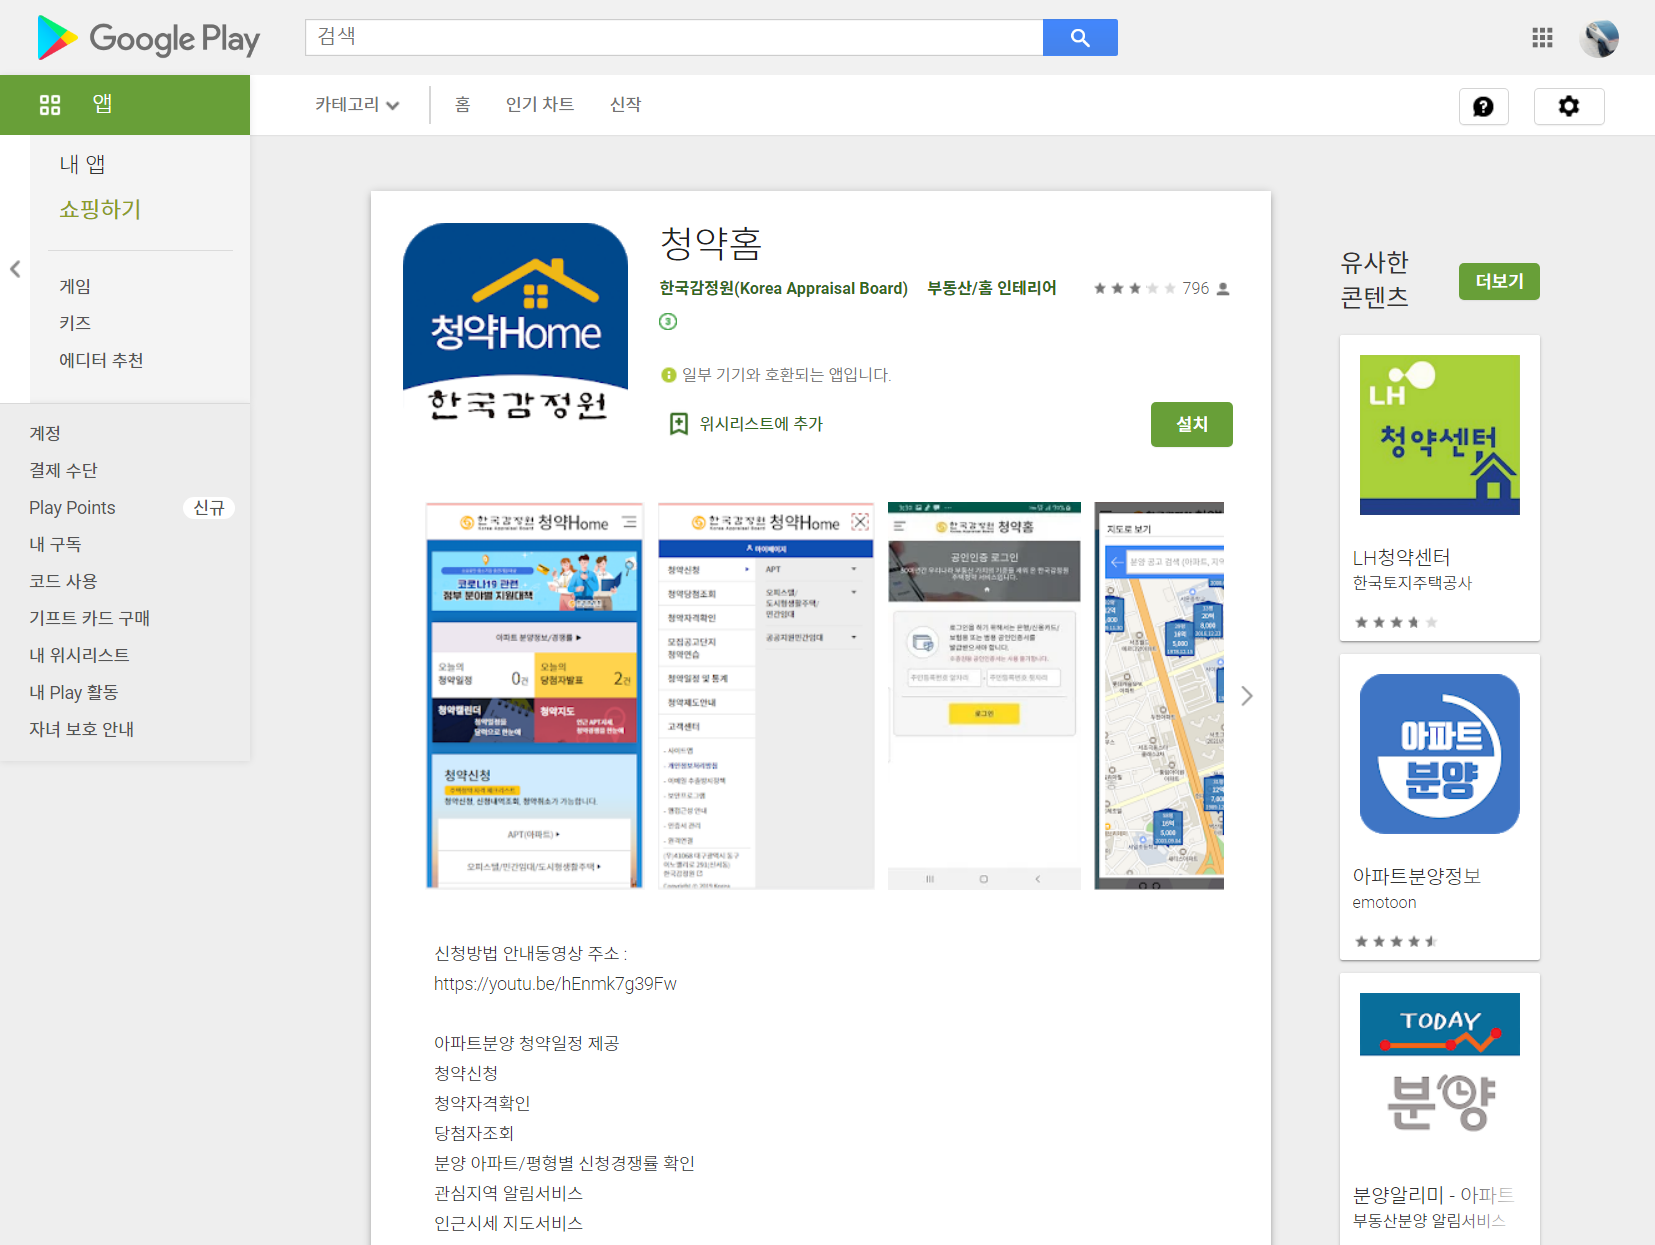The height and width of the screenshot is (1245, 1655).
Task: Open the 분양 TODAY app icon
Action: point(1439,1073)
